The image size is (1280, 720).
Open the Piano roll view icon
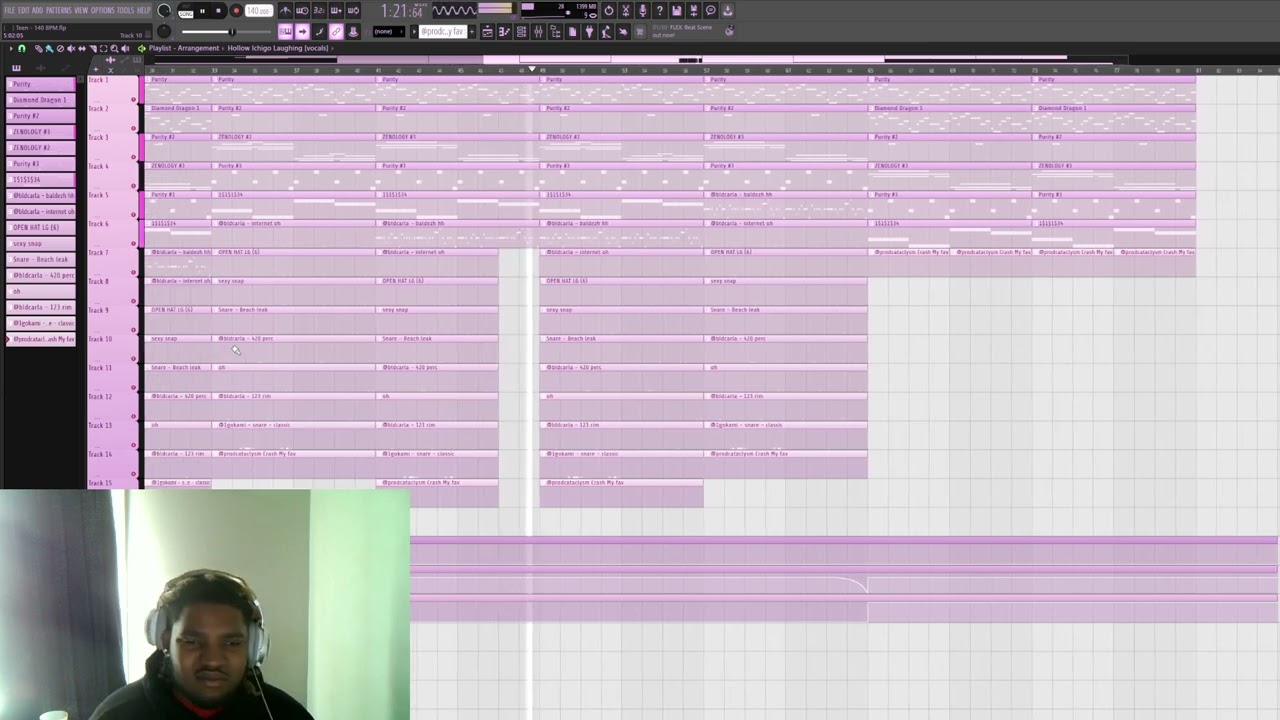click(505, 31)
